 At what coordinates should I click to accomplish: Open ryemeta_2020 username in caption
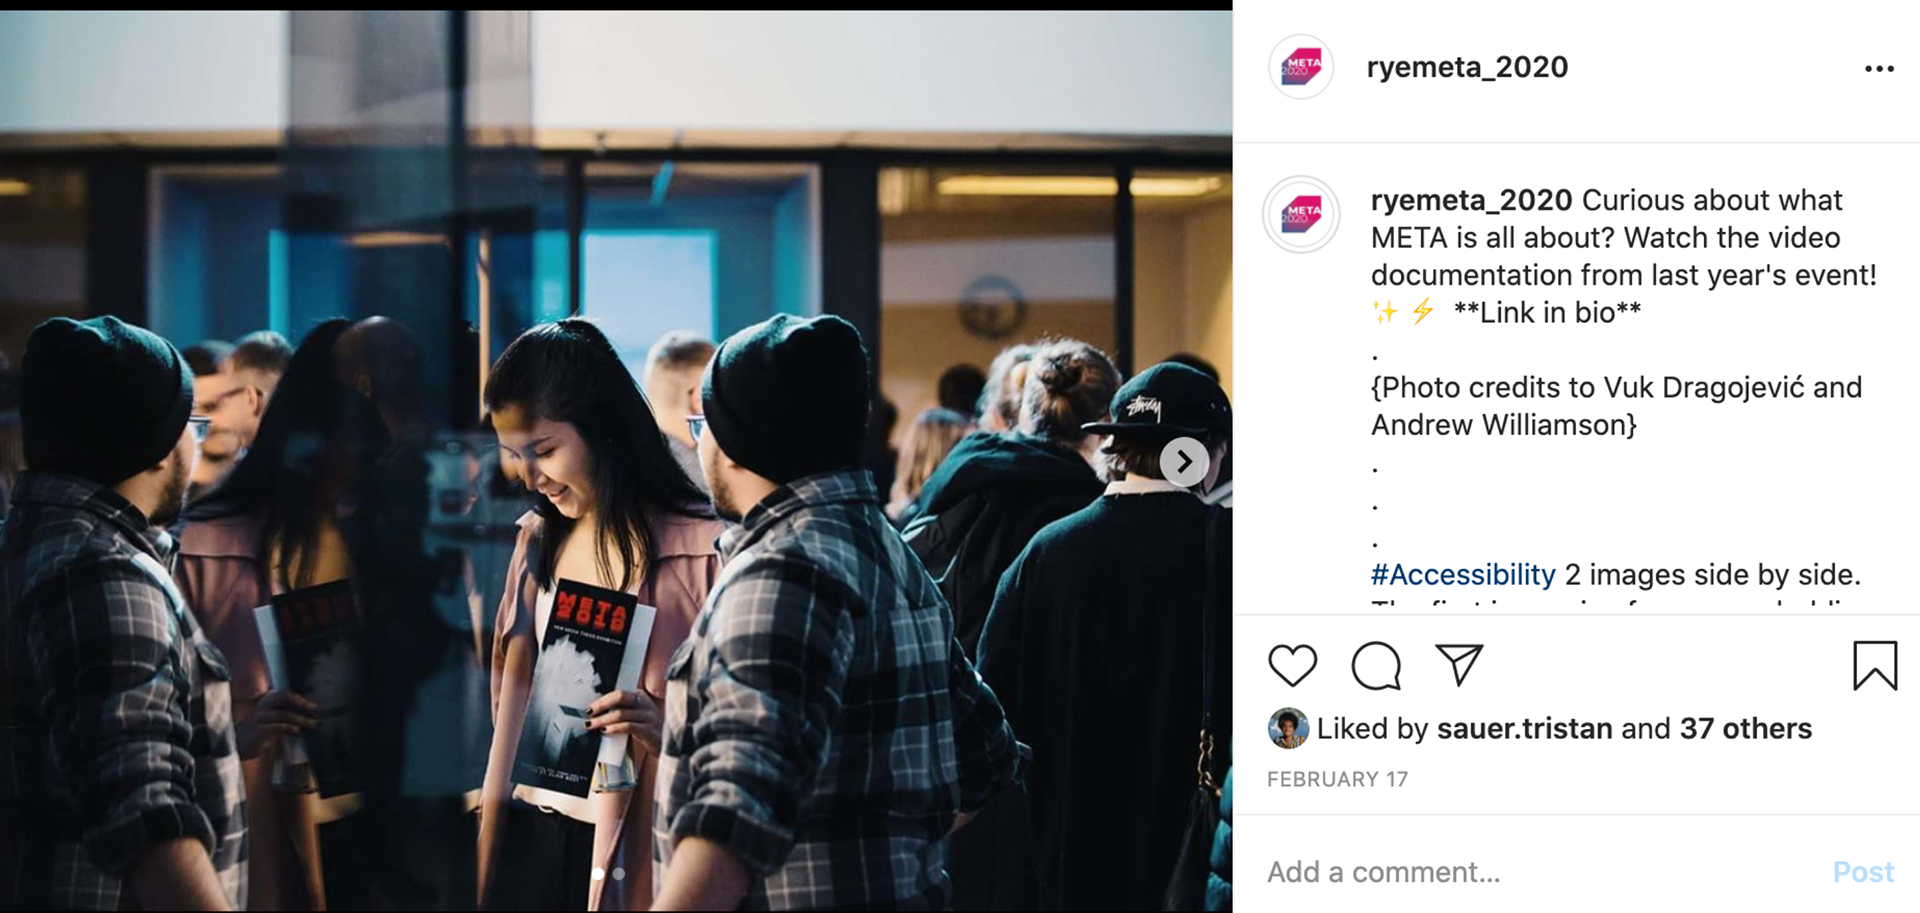1471,200
